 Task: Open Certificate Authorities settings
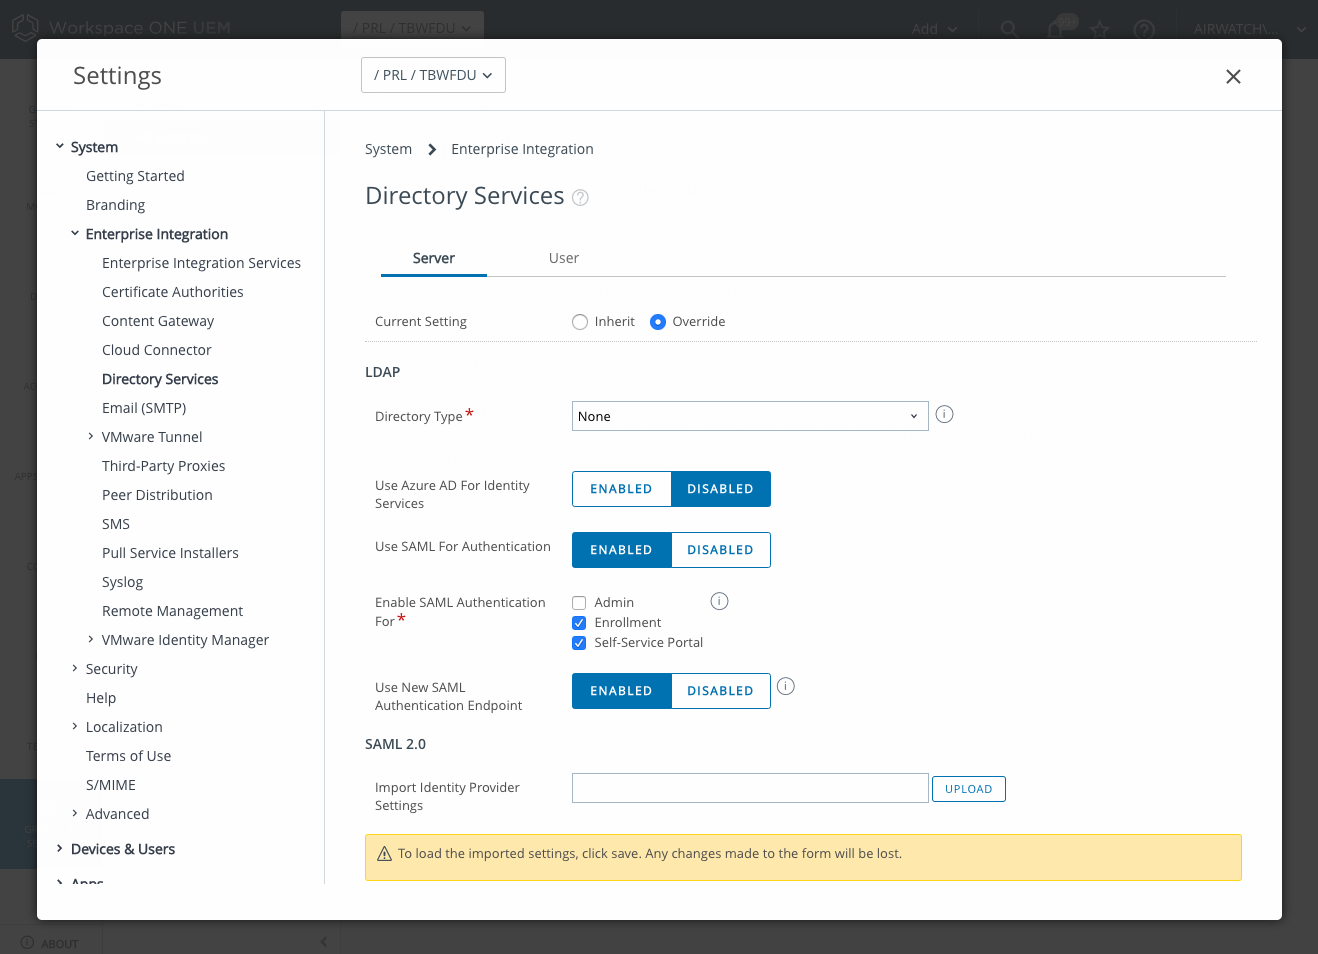tap(173, 292)
